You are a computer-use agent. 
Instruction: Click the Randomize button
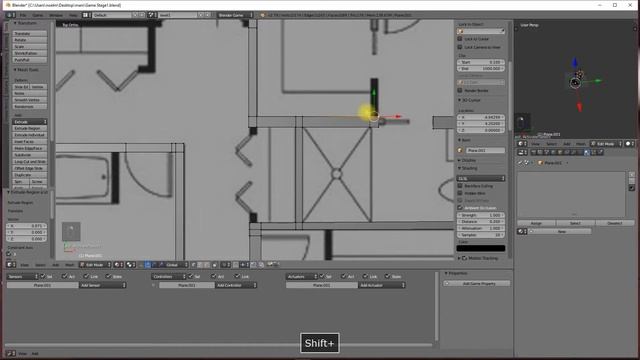(29, 106)
